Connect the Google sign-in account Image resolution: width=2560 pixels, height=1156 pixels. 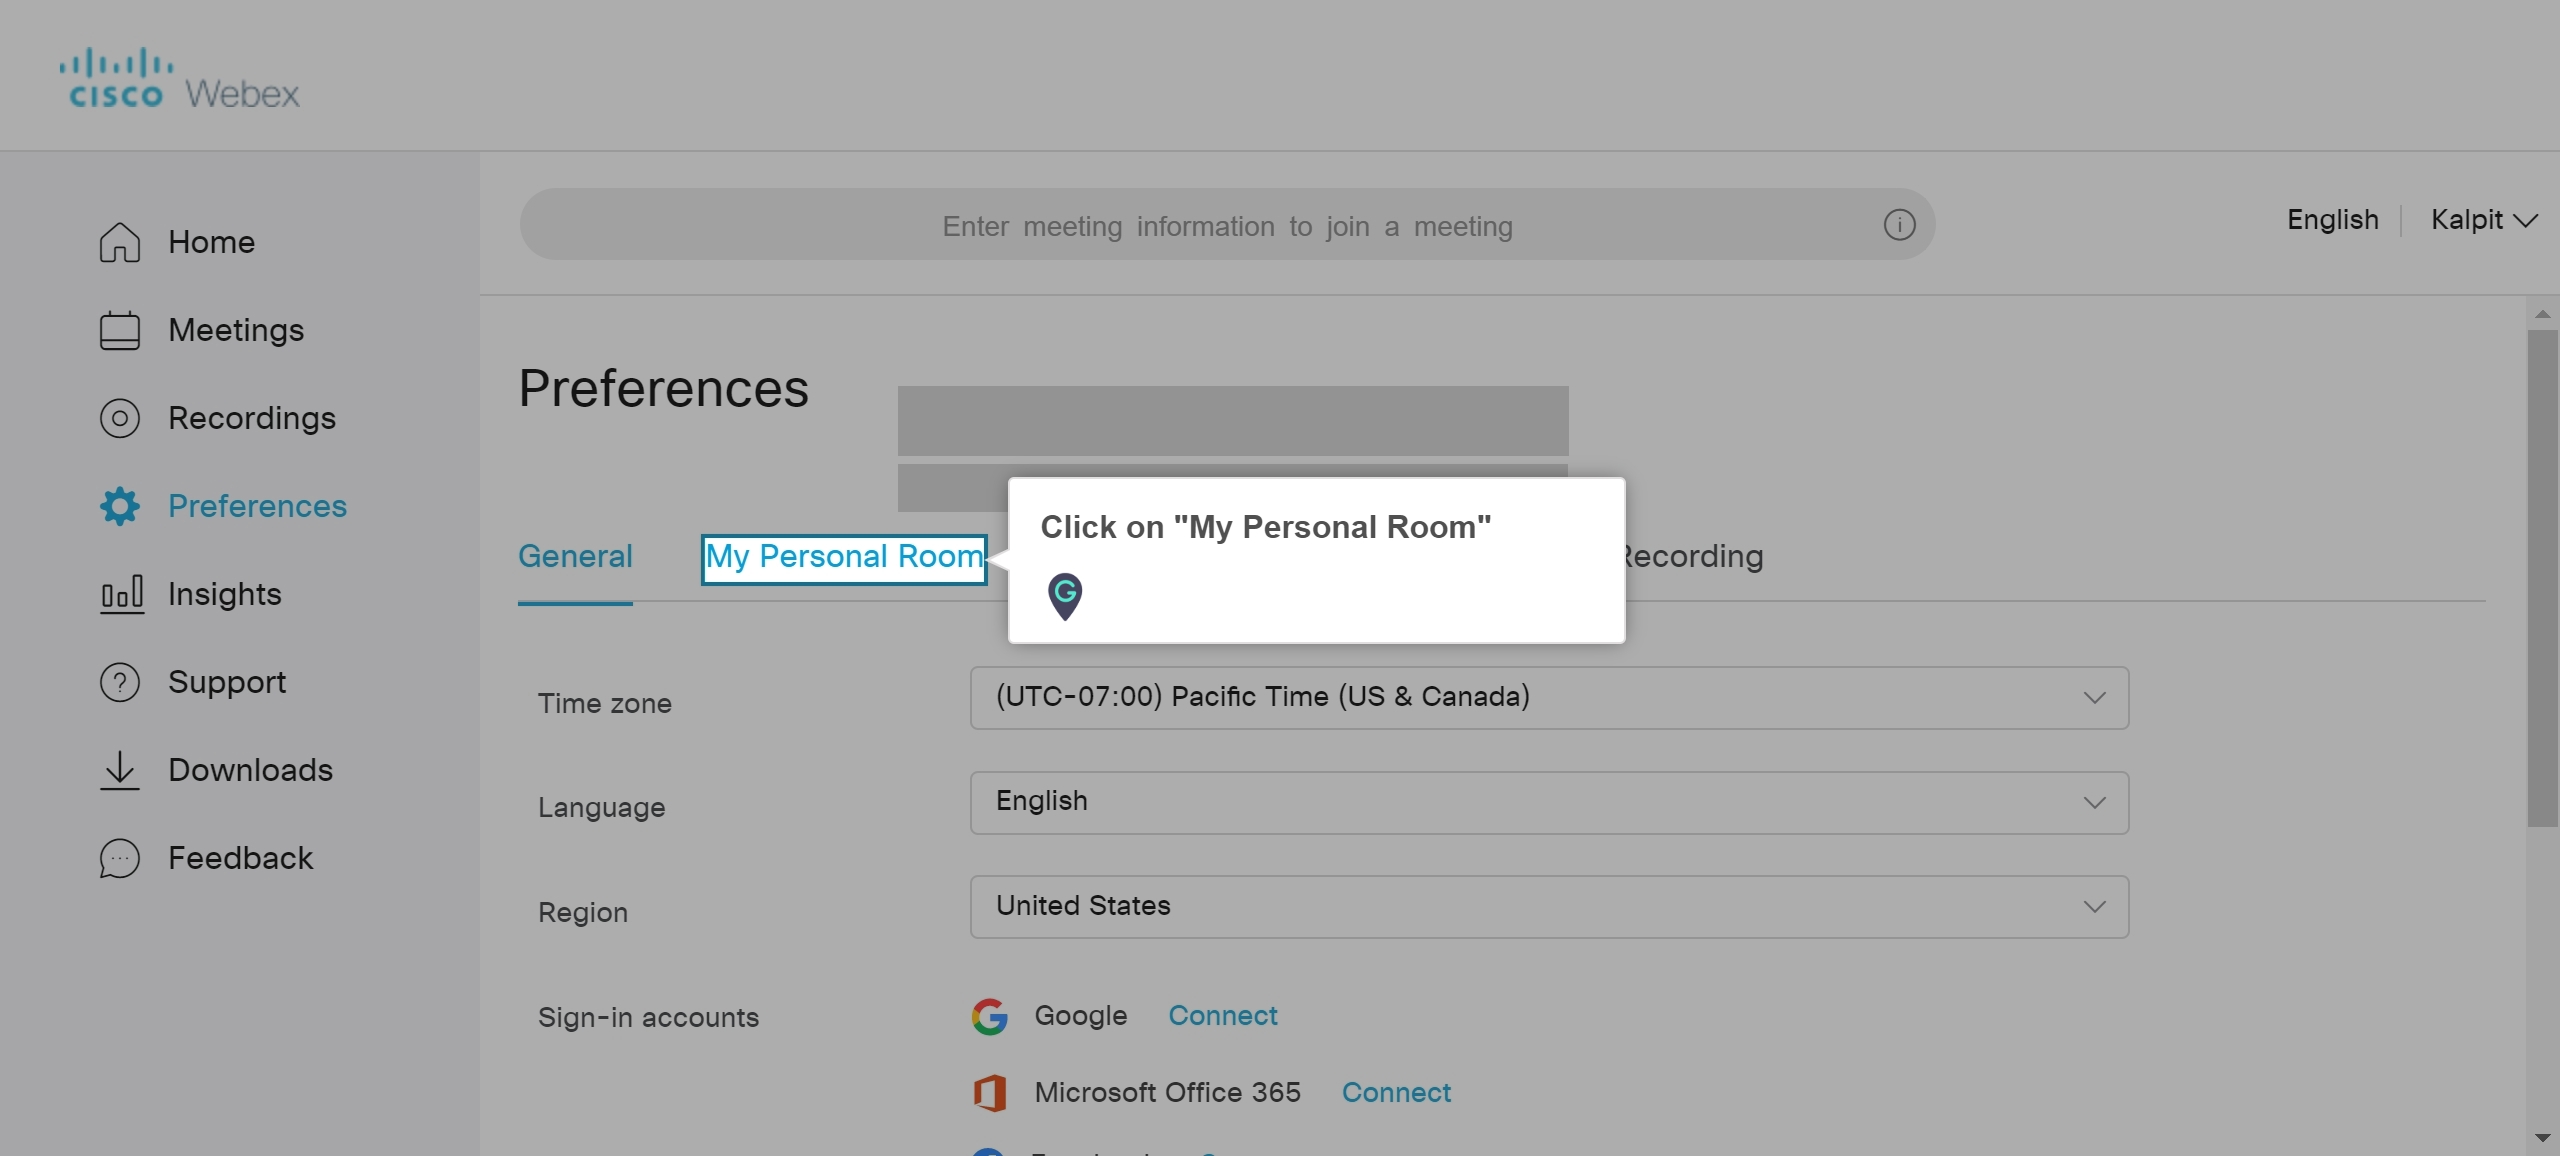pyautogui.click(x=1221, y=1015)
